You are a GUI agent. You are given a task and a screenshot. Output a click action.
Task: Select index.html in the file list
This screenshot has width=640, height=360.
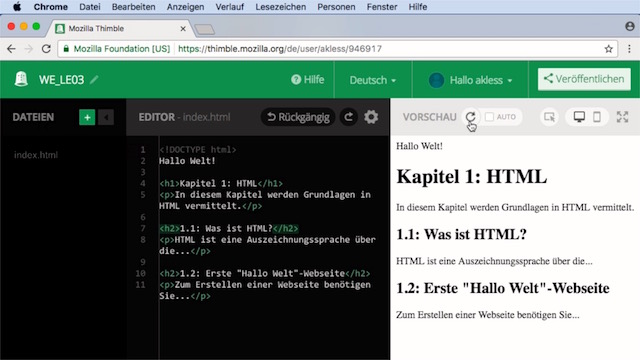[x=36, y=155]
